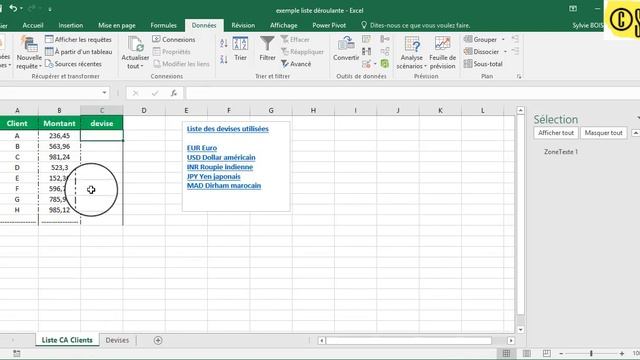Open Data validation icon

click(x=366, y=64)
